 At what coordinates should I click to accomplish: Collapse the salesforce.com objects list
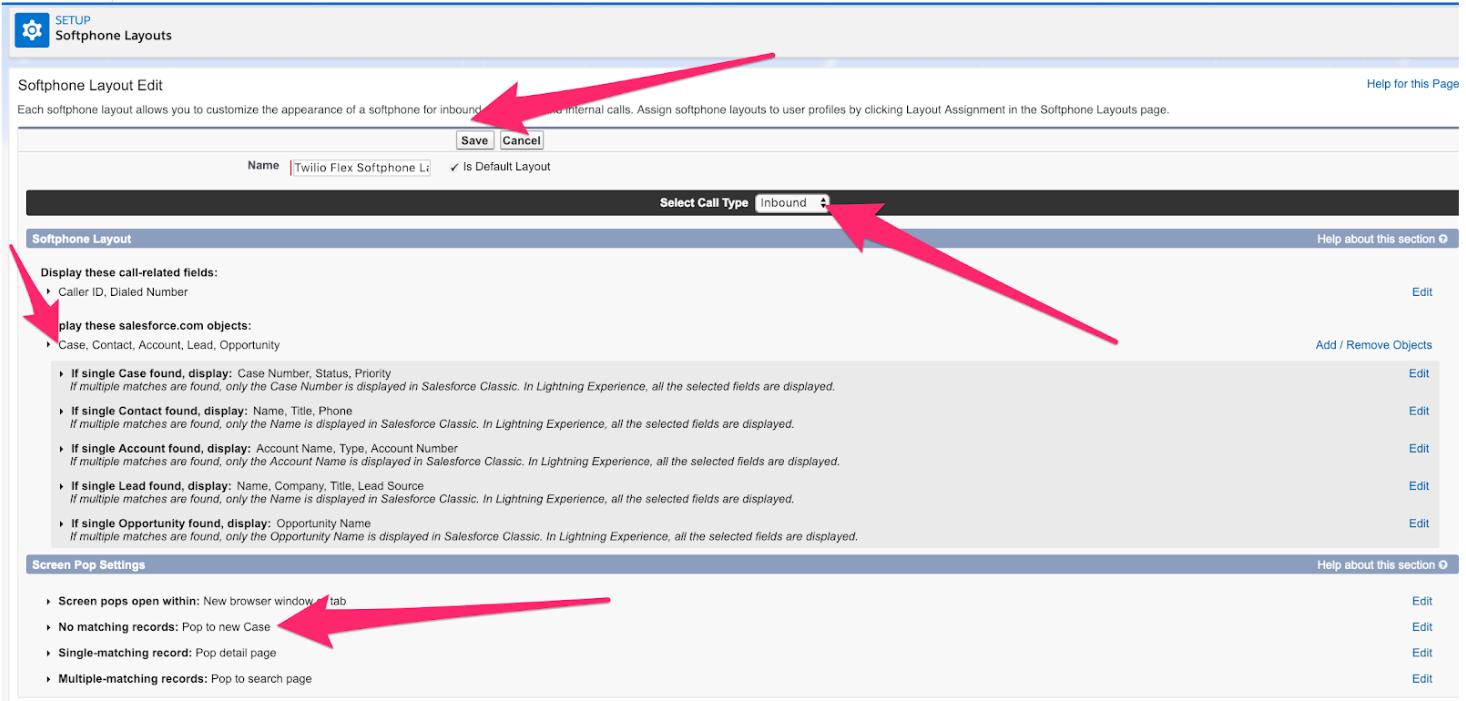click(x=47, y=343)
